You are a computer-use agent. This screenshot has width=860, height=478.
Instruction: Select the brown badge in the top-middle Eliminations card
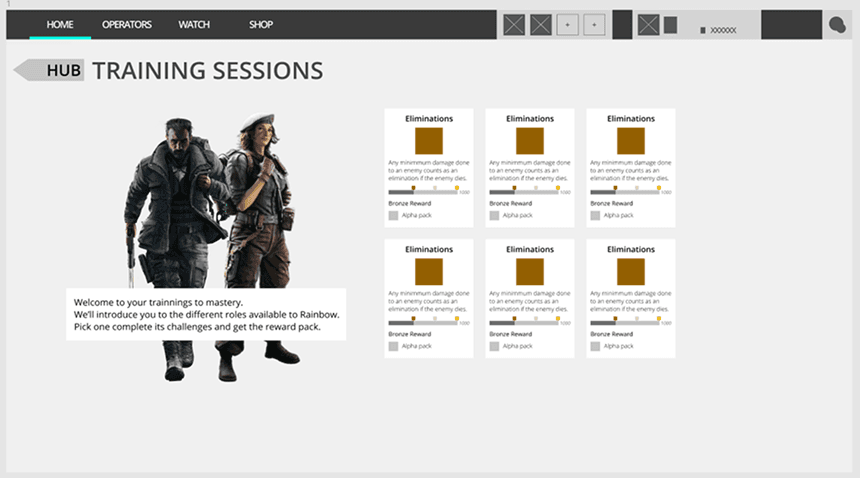click(x=530, y=141)
